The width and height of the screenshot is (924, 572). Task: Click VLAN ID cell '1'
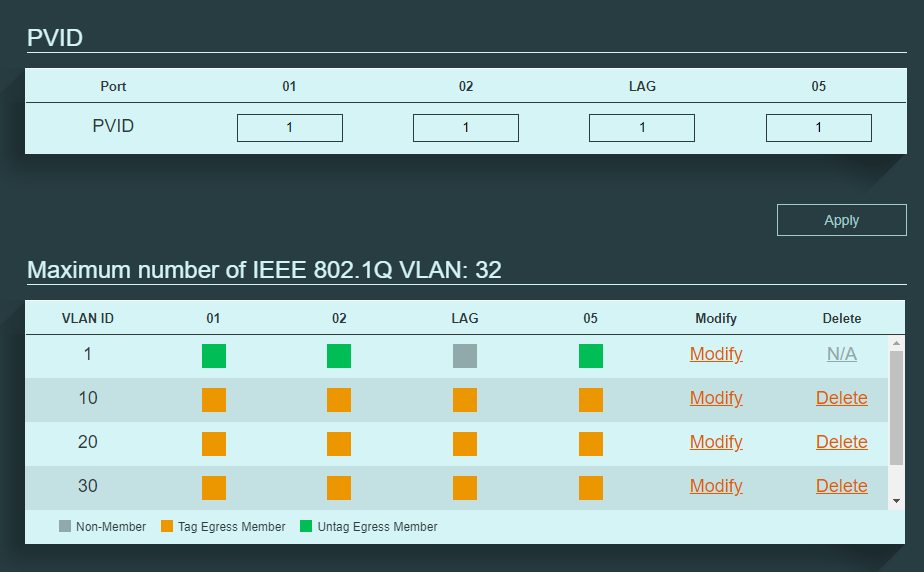point(88,354)
